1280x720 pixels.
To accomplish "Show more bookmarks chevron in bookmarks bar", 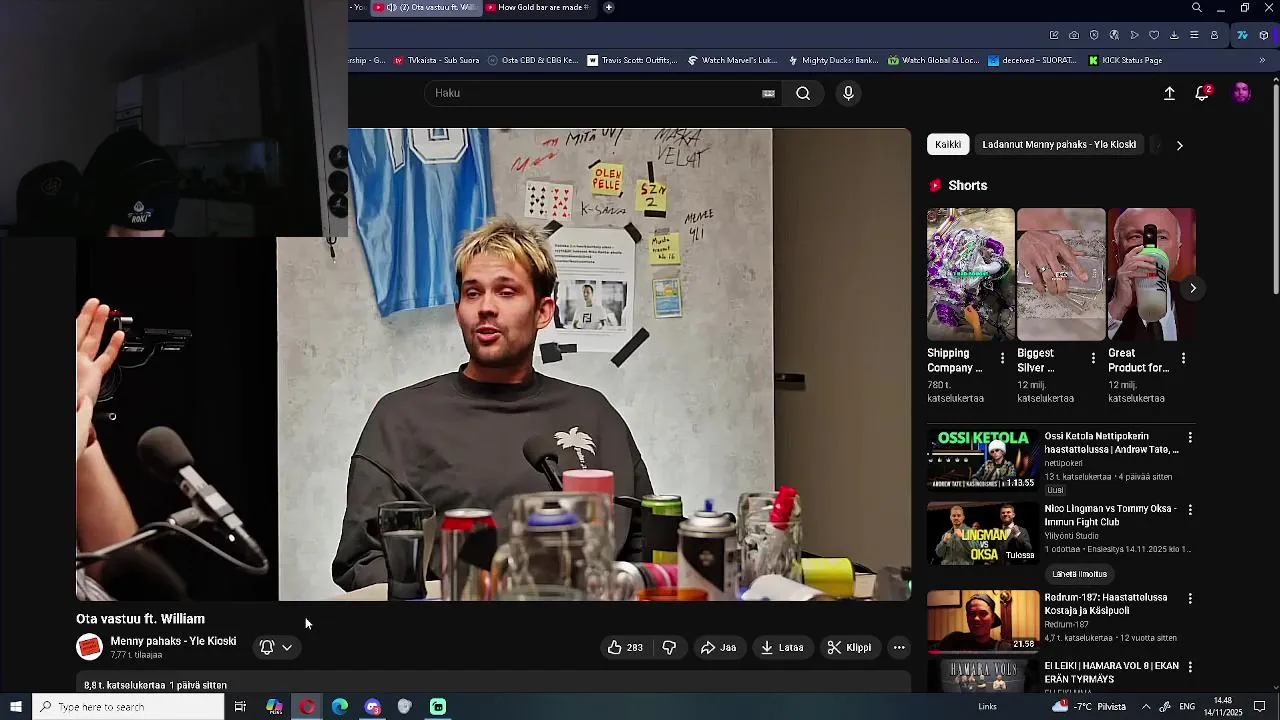I will click(1262, 60).
